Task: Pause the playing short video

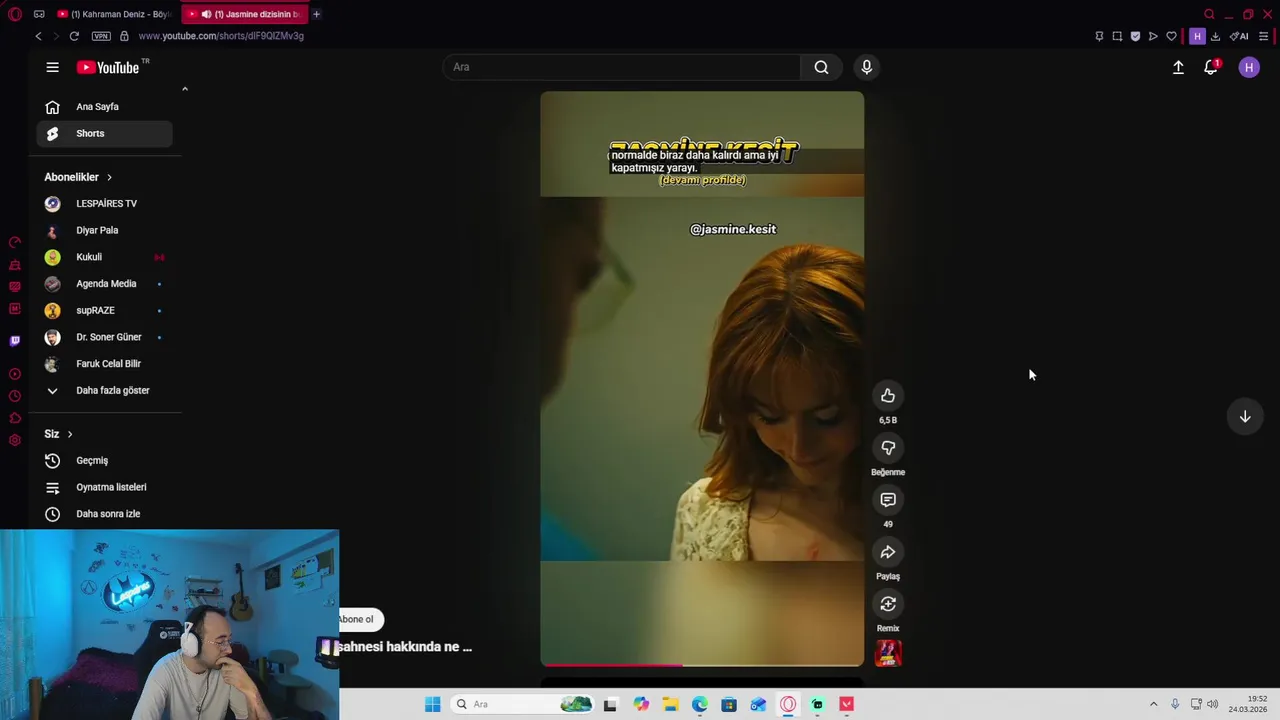Action: [x=702, y=378]
